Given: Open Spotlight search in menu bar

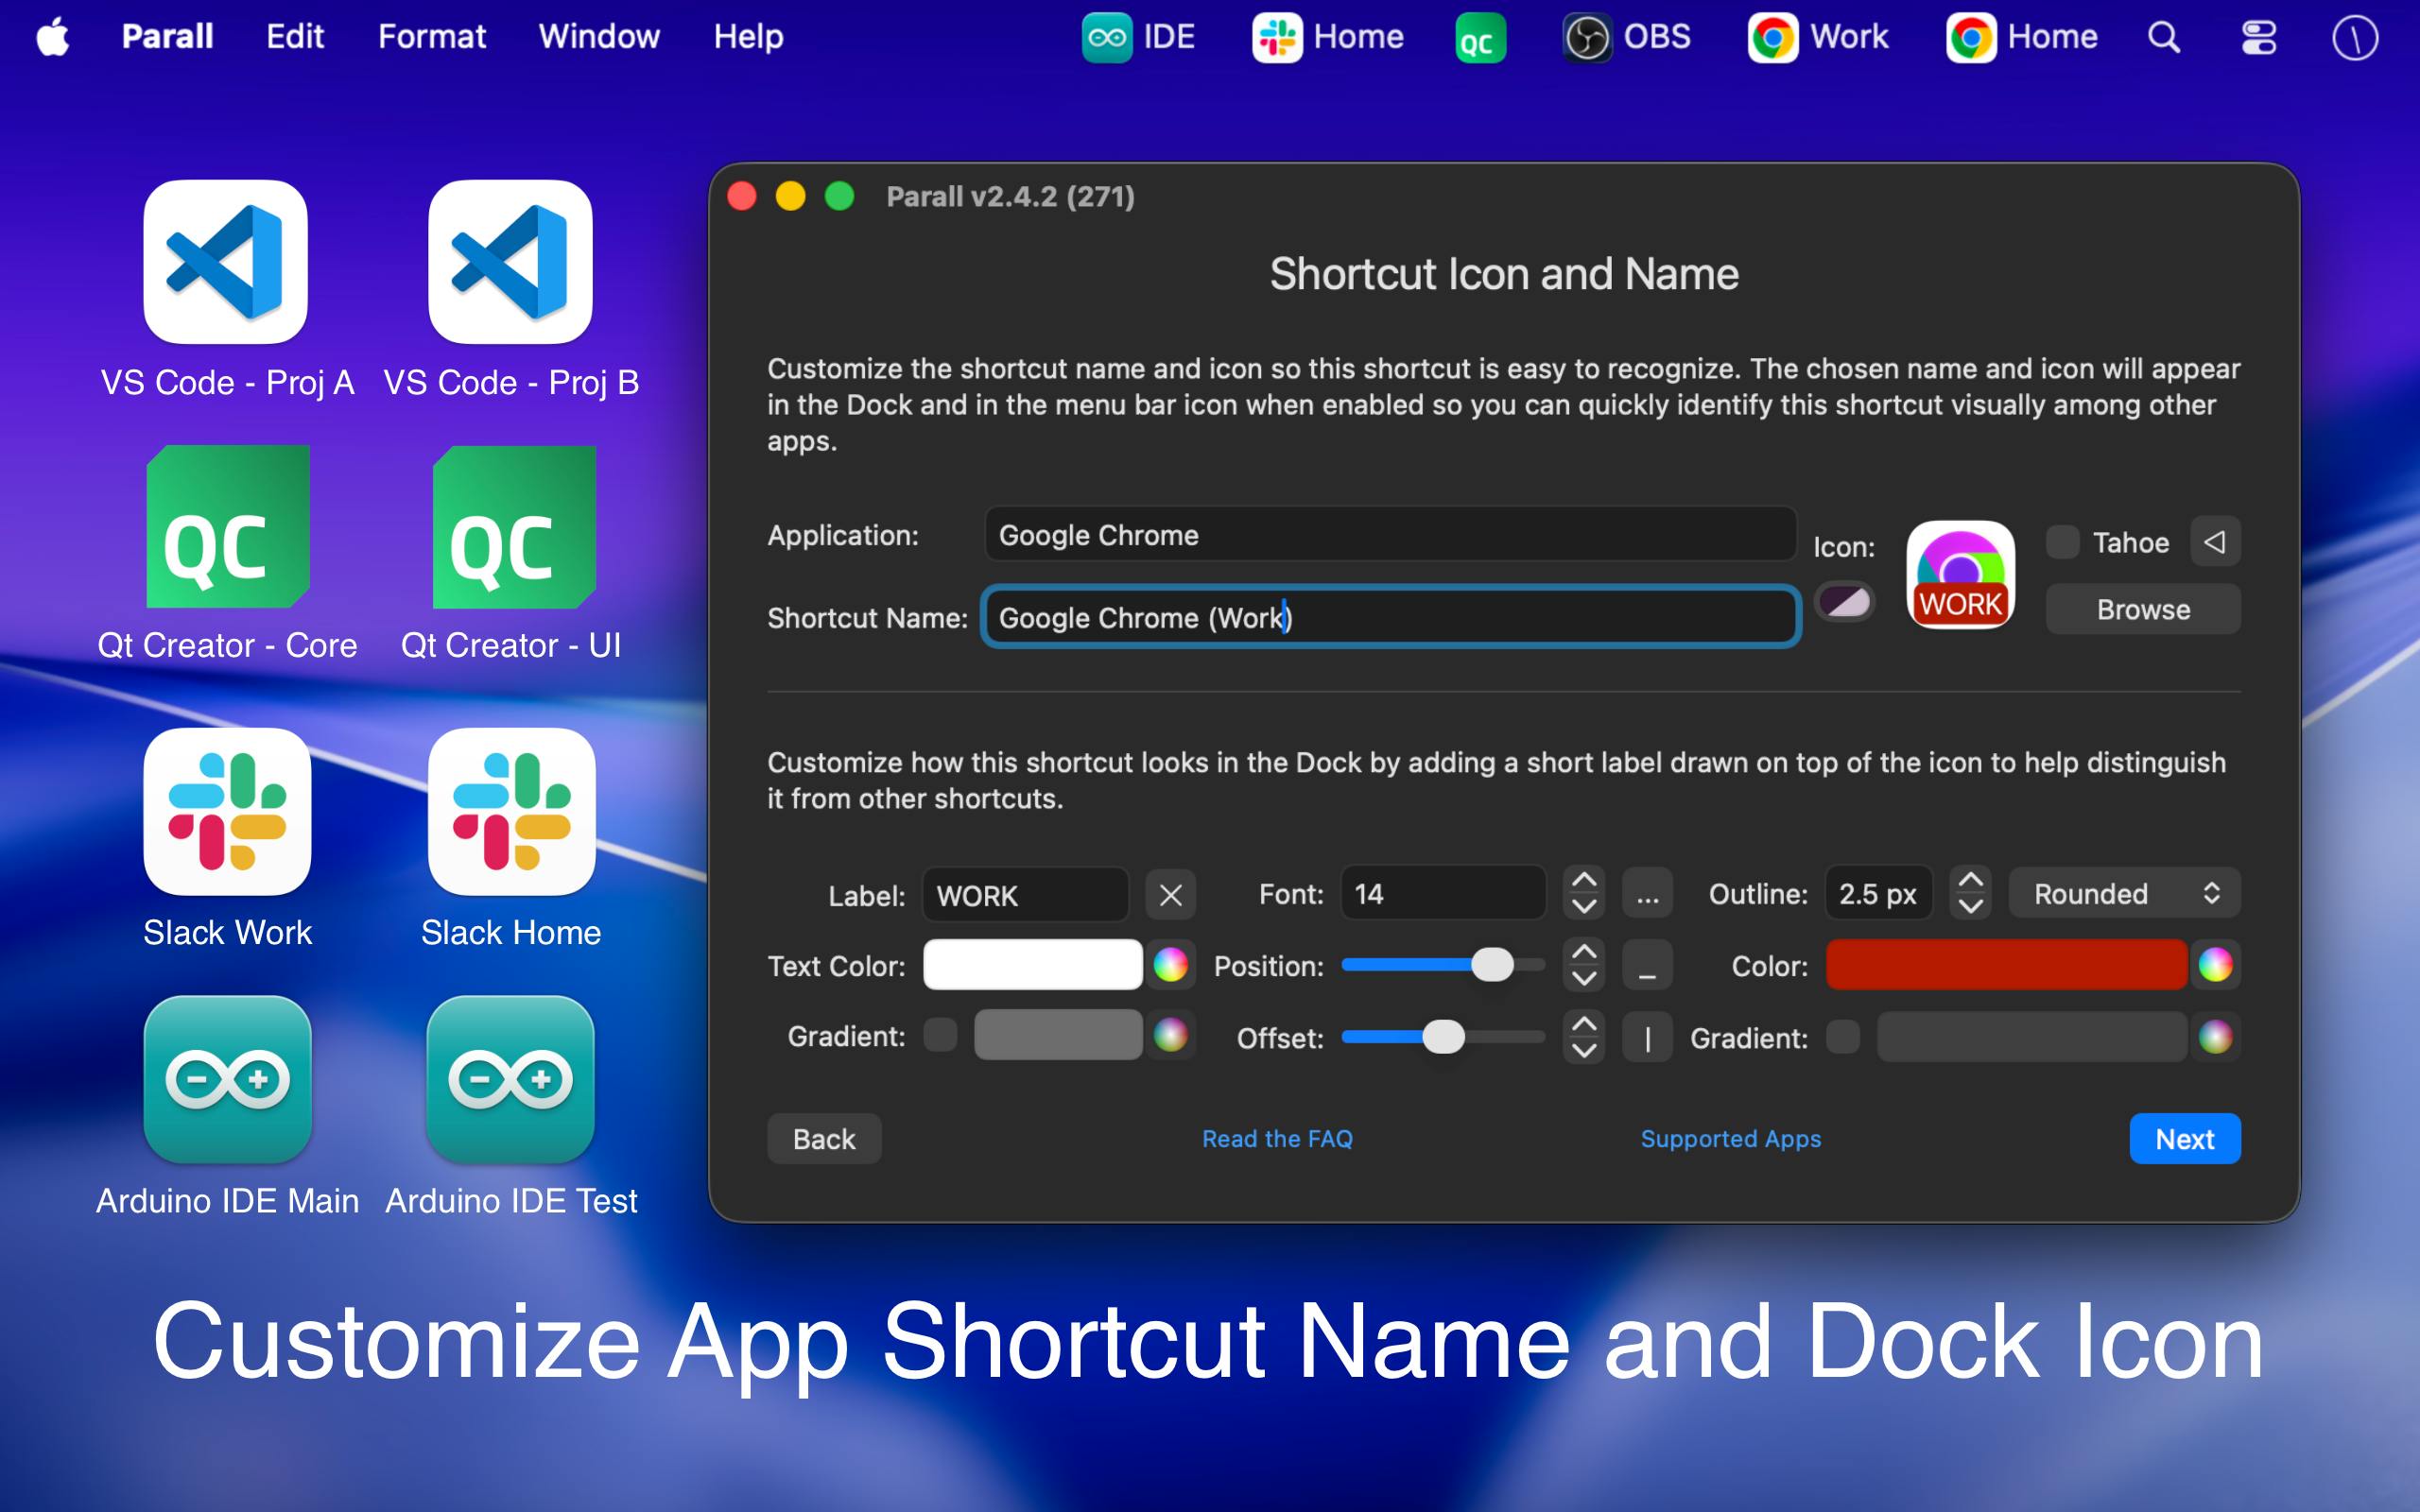Looking at the screenshot, I should (x=2163, y=38).
